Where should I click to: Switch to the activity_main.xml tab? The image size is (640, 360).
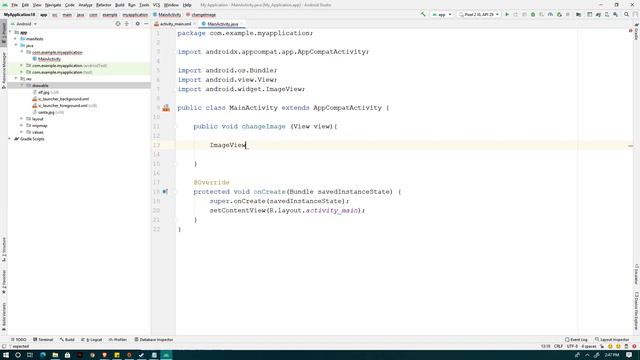pyautogui.click(x=175, y=24)
